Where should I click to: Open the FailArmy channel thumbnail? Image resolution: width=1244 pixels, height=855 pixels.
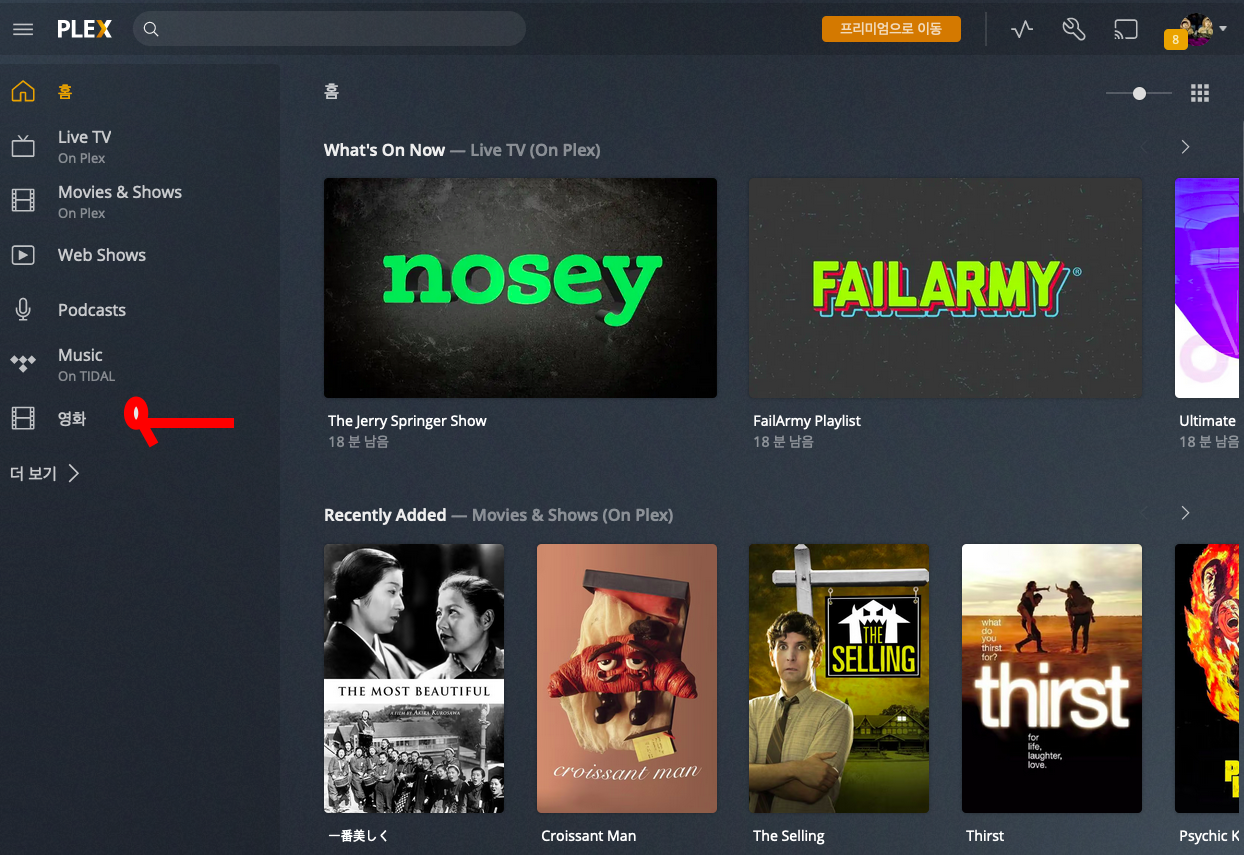[945, 288]
